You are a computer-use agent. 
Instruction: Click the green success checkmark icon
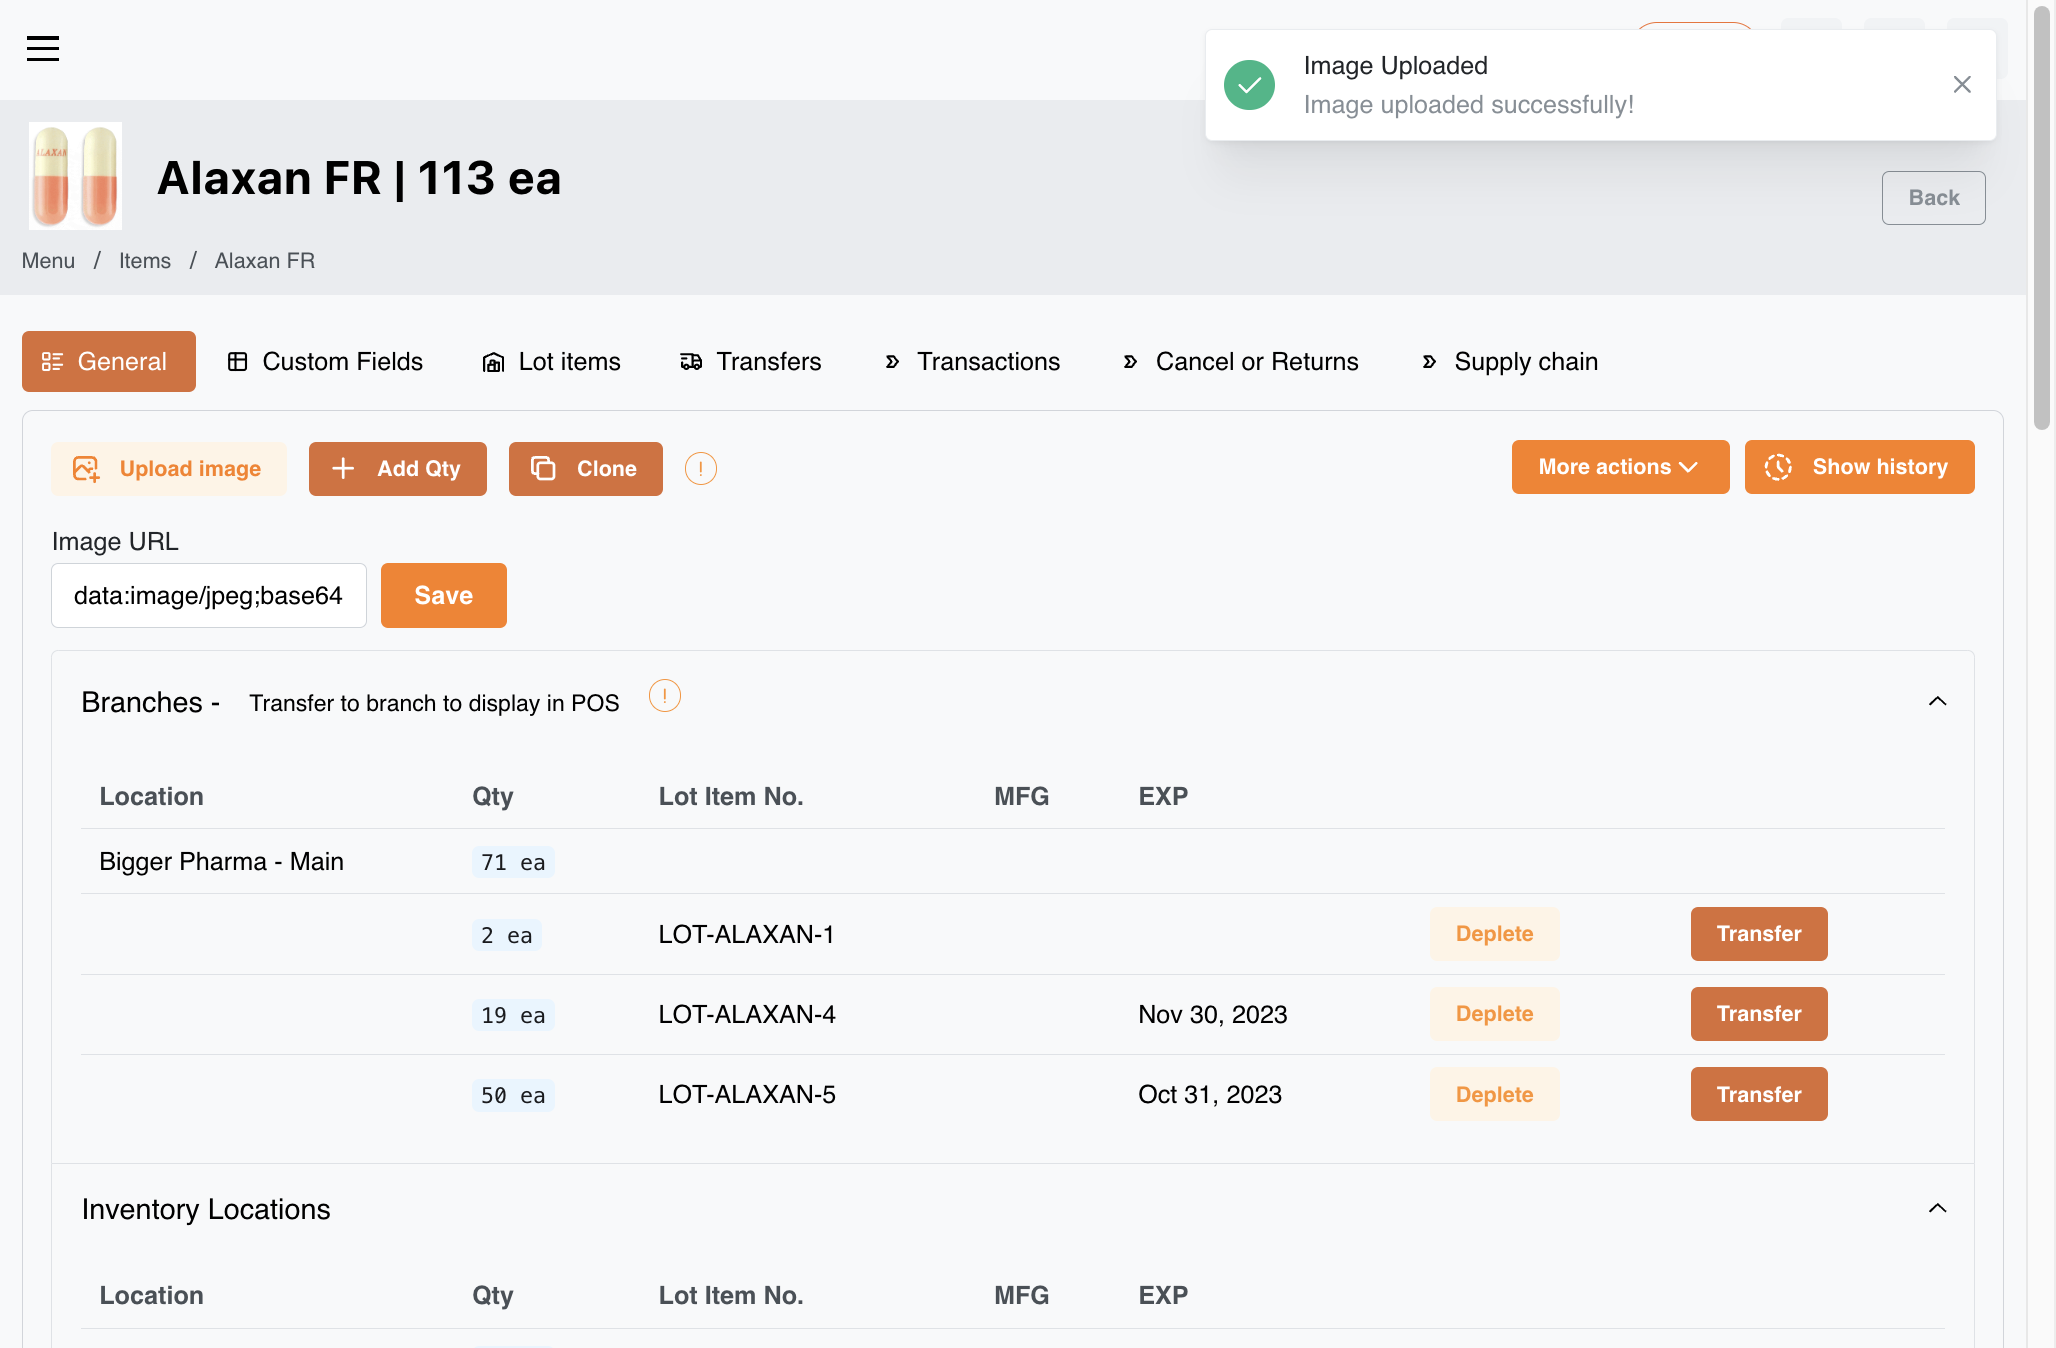click(1249, 85)
